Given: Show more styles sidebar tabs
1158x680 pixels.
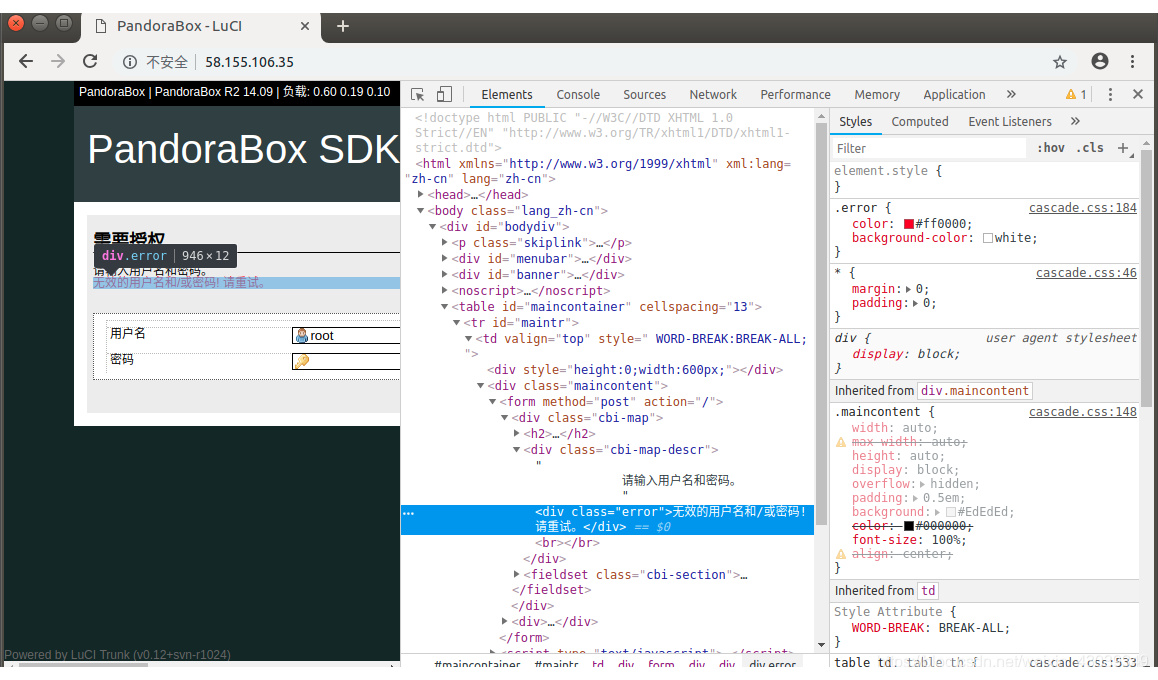Looking at the screenshot, I should pyautogui.click(x=1075, y=122).
